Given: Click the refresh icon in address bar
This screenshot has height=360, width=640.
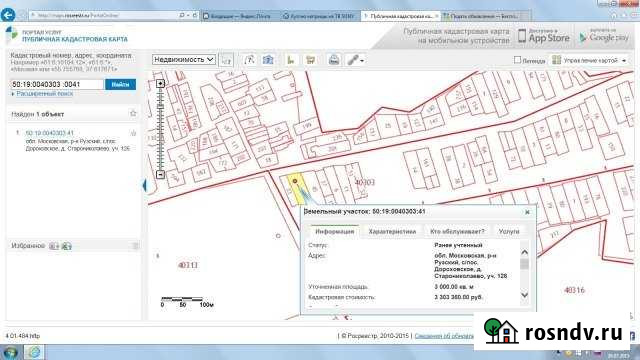Looking at the screenshot, I should pos(195,16).
